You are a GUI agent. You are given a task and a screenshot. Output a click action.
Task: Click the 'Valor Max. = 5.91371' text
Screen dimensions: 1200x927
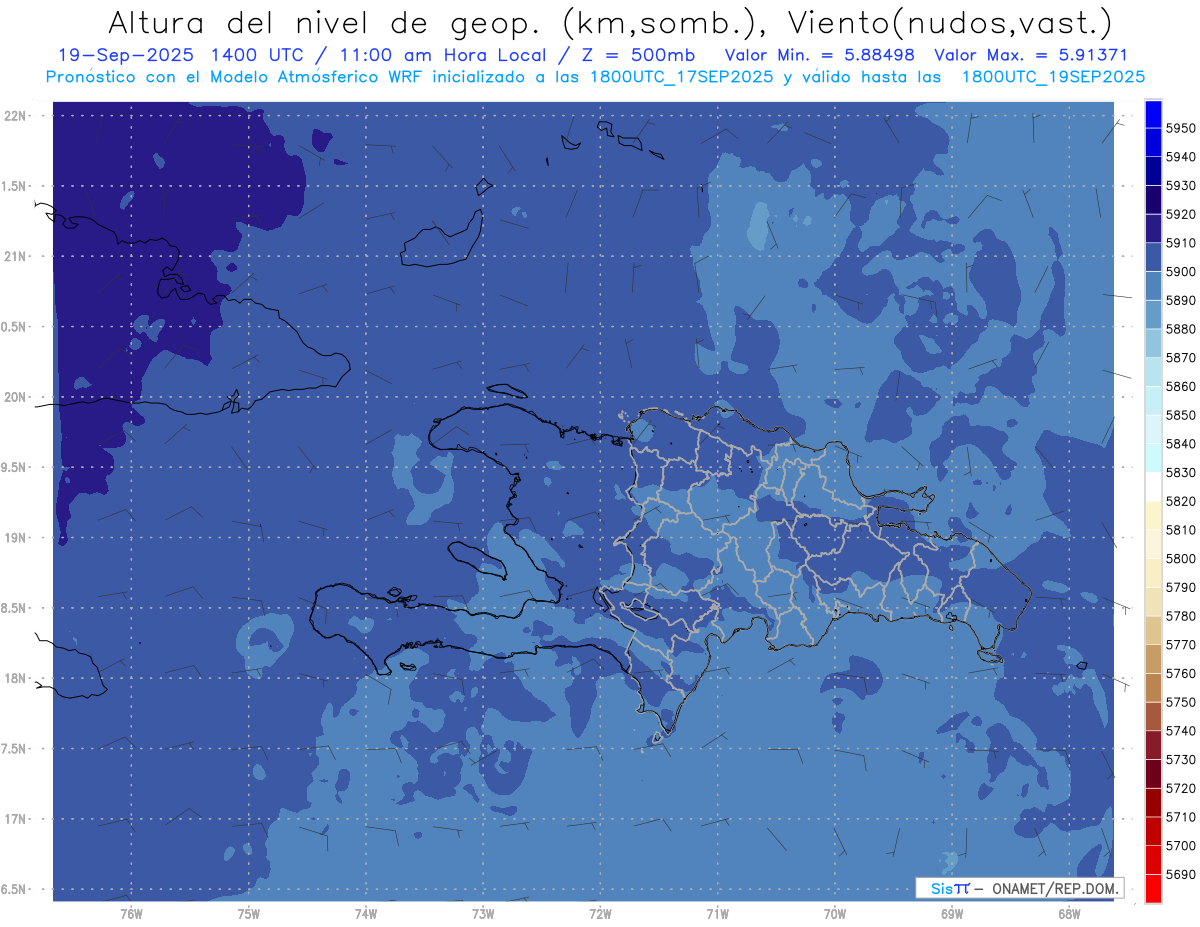point(1031,55)
